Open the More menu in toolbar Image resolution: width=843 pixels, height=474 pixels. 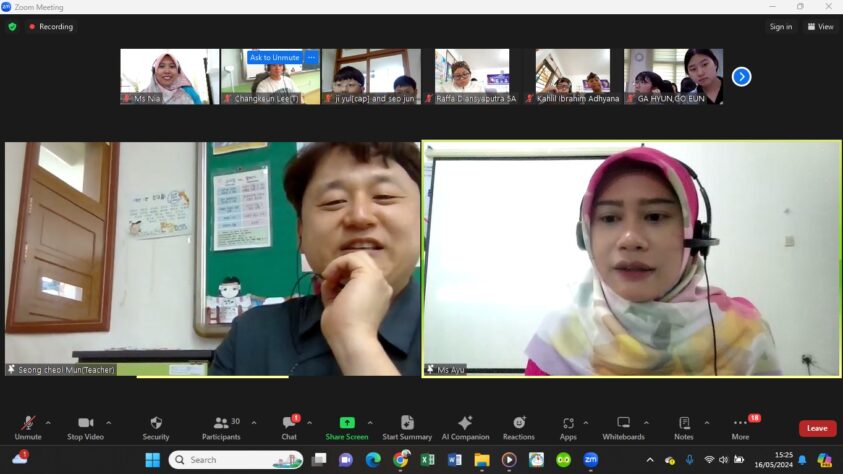coord(740,427)
